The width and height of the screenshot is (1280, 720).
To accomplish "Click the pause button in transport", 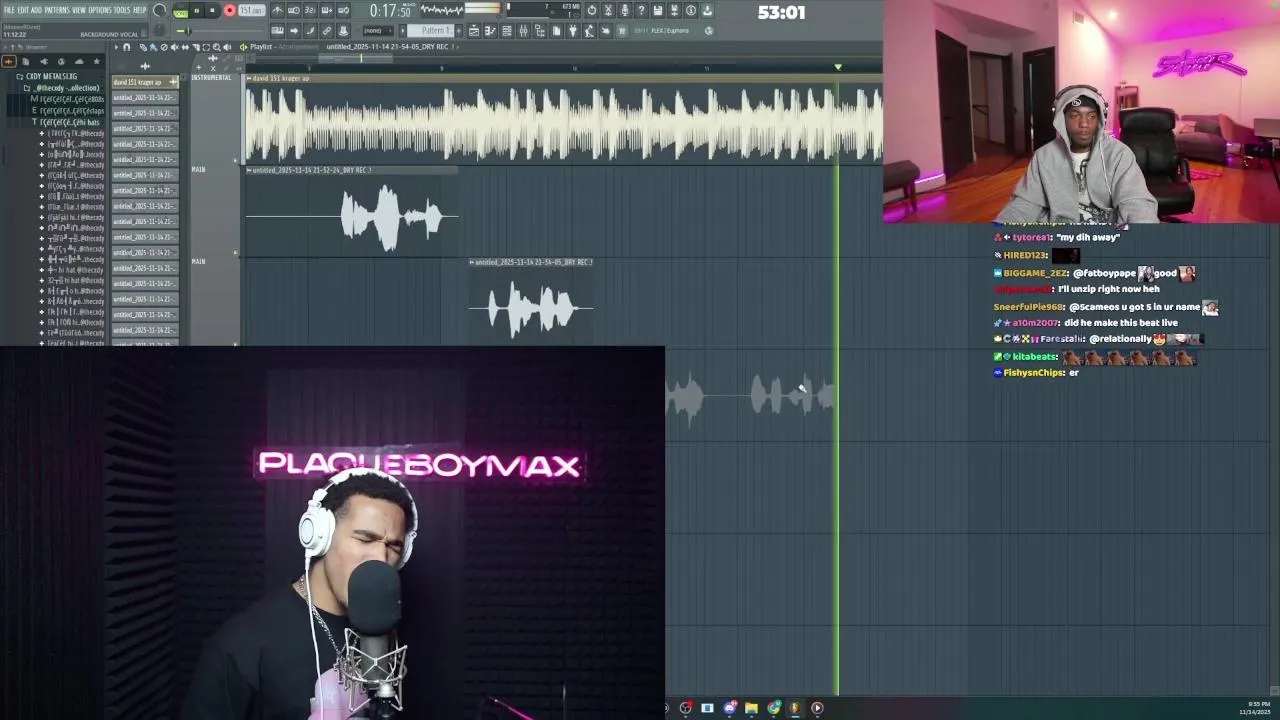I will (x=197, y=11).
